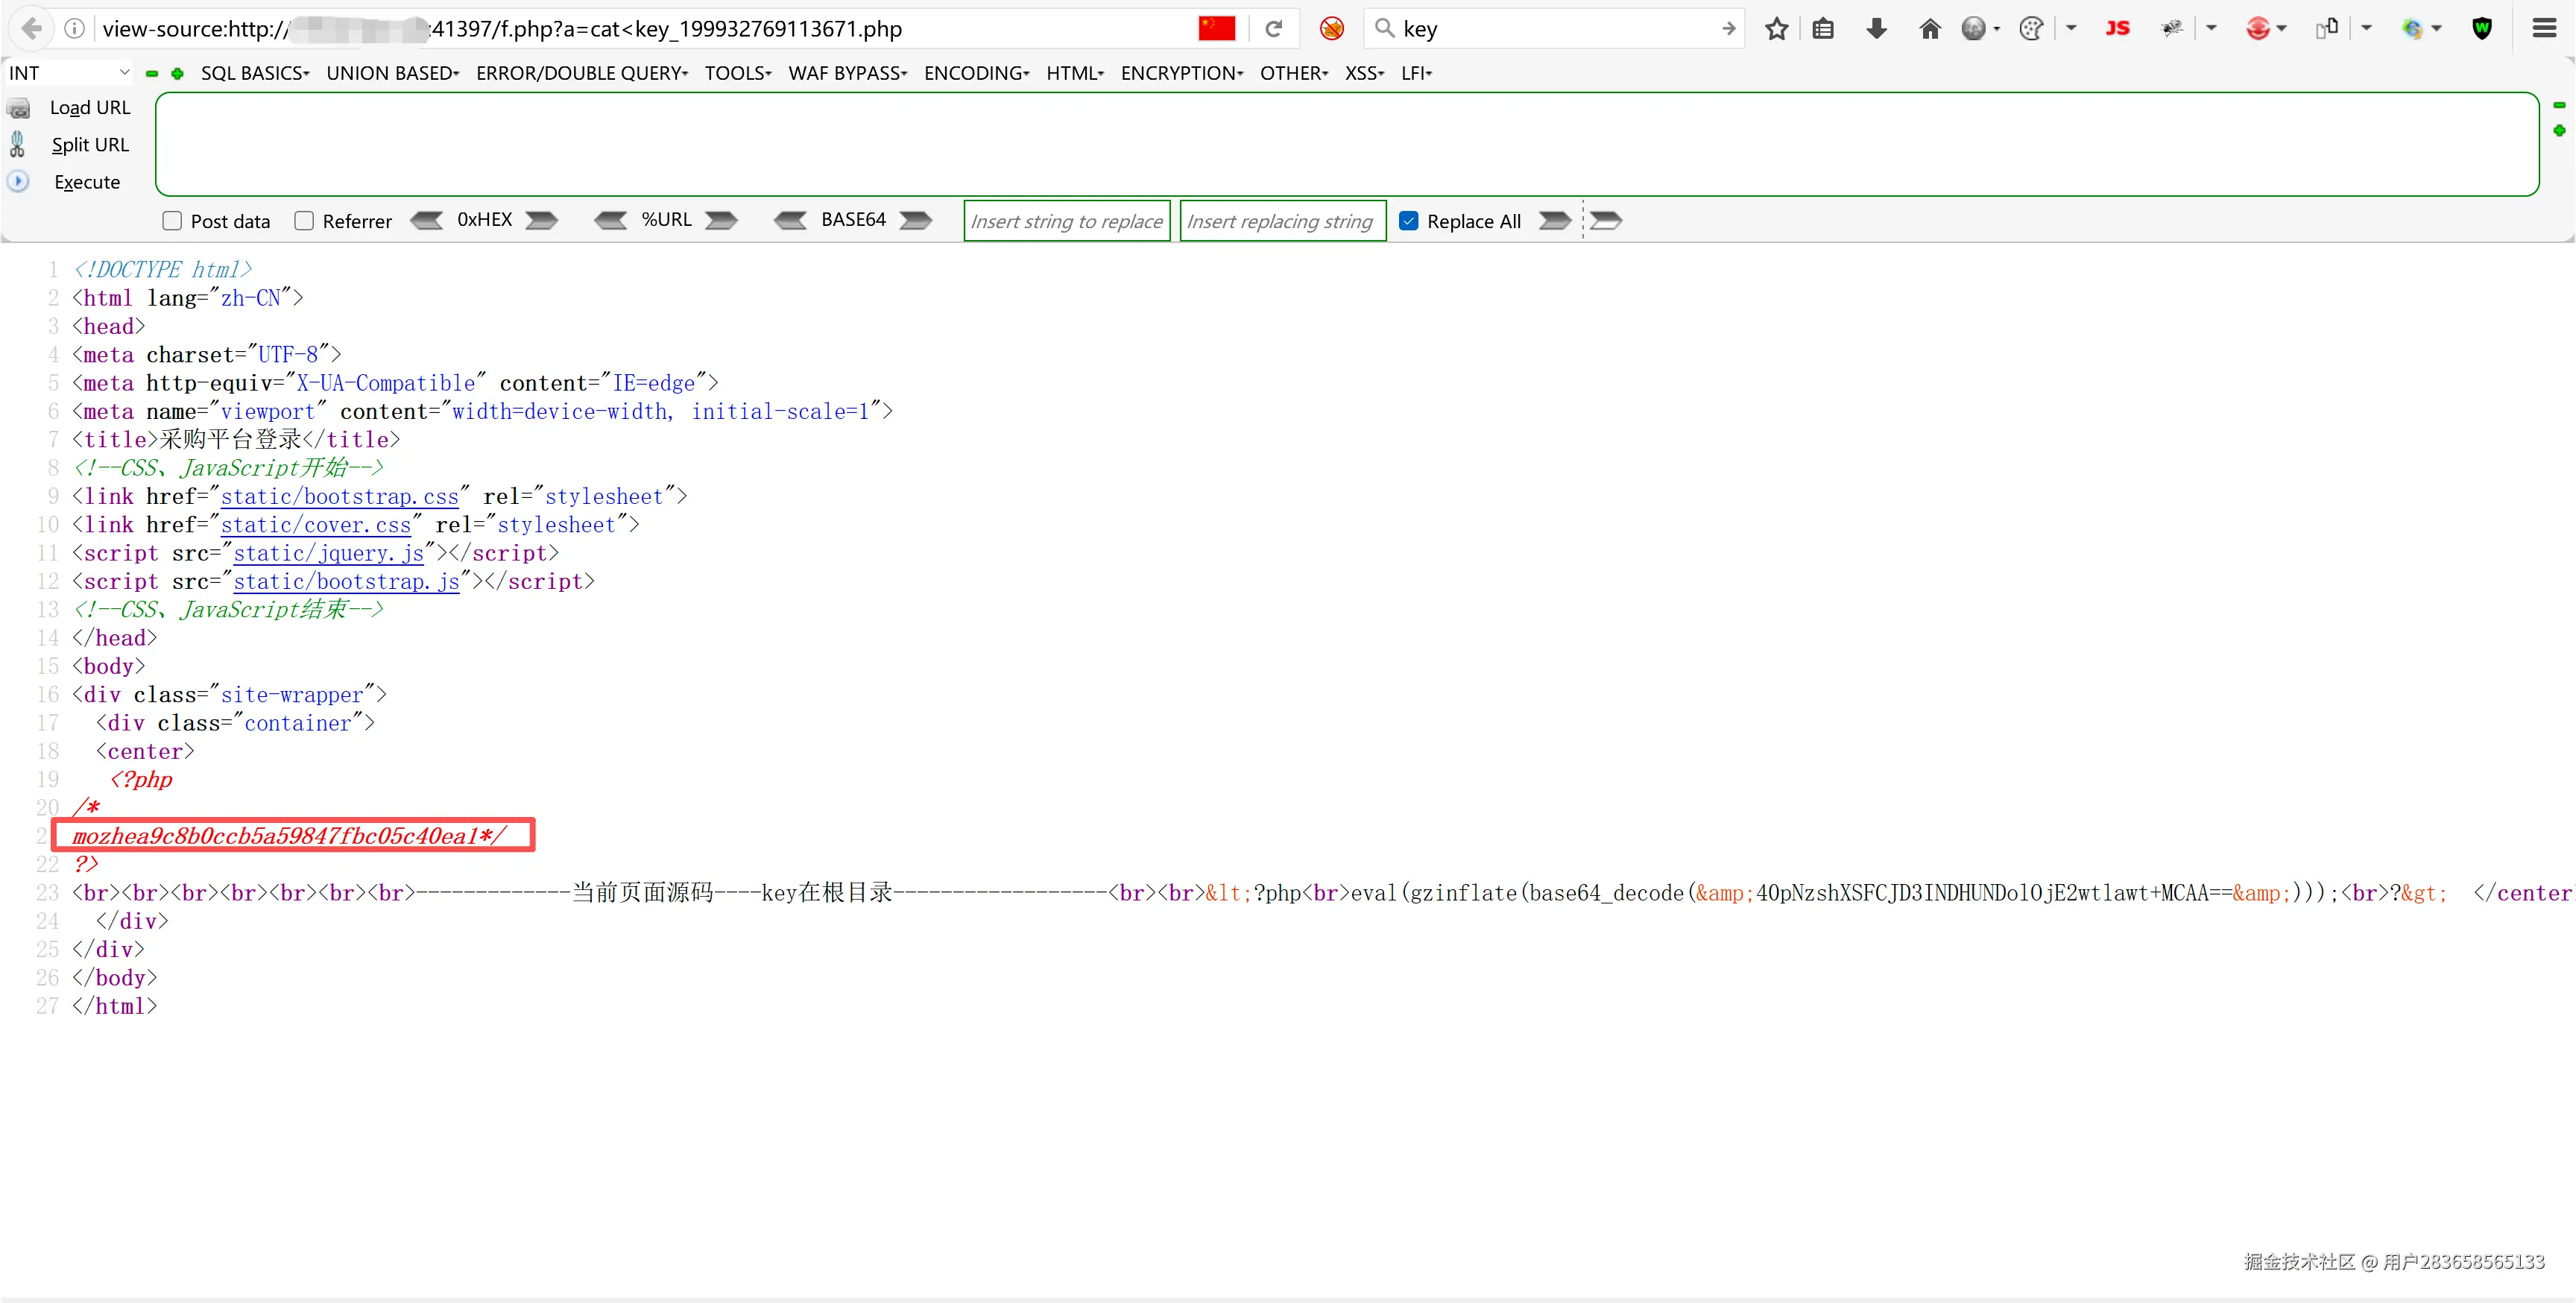Expand the UNION BASED menu
Image resolution: width=2576 pixels, height=1303 pixels.
[392, 73]
